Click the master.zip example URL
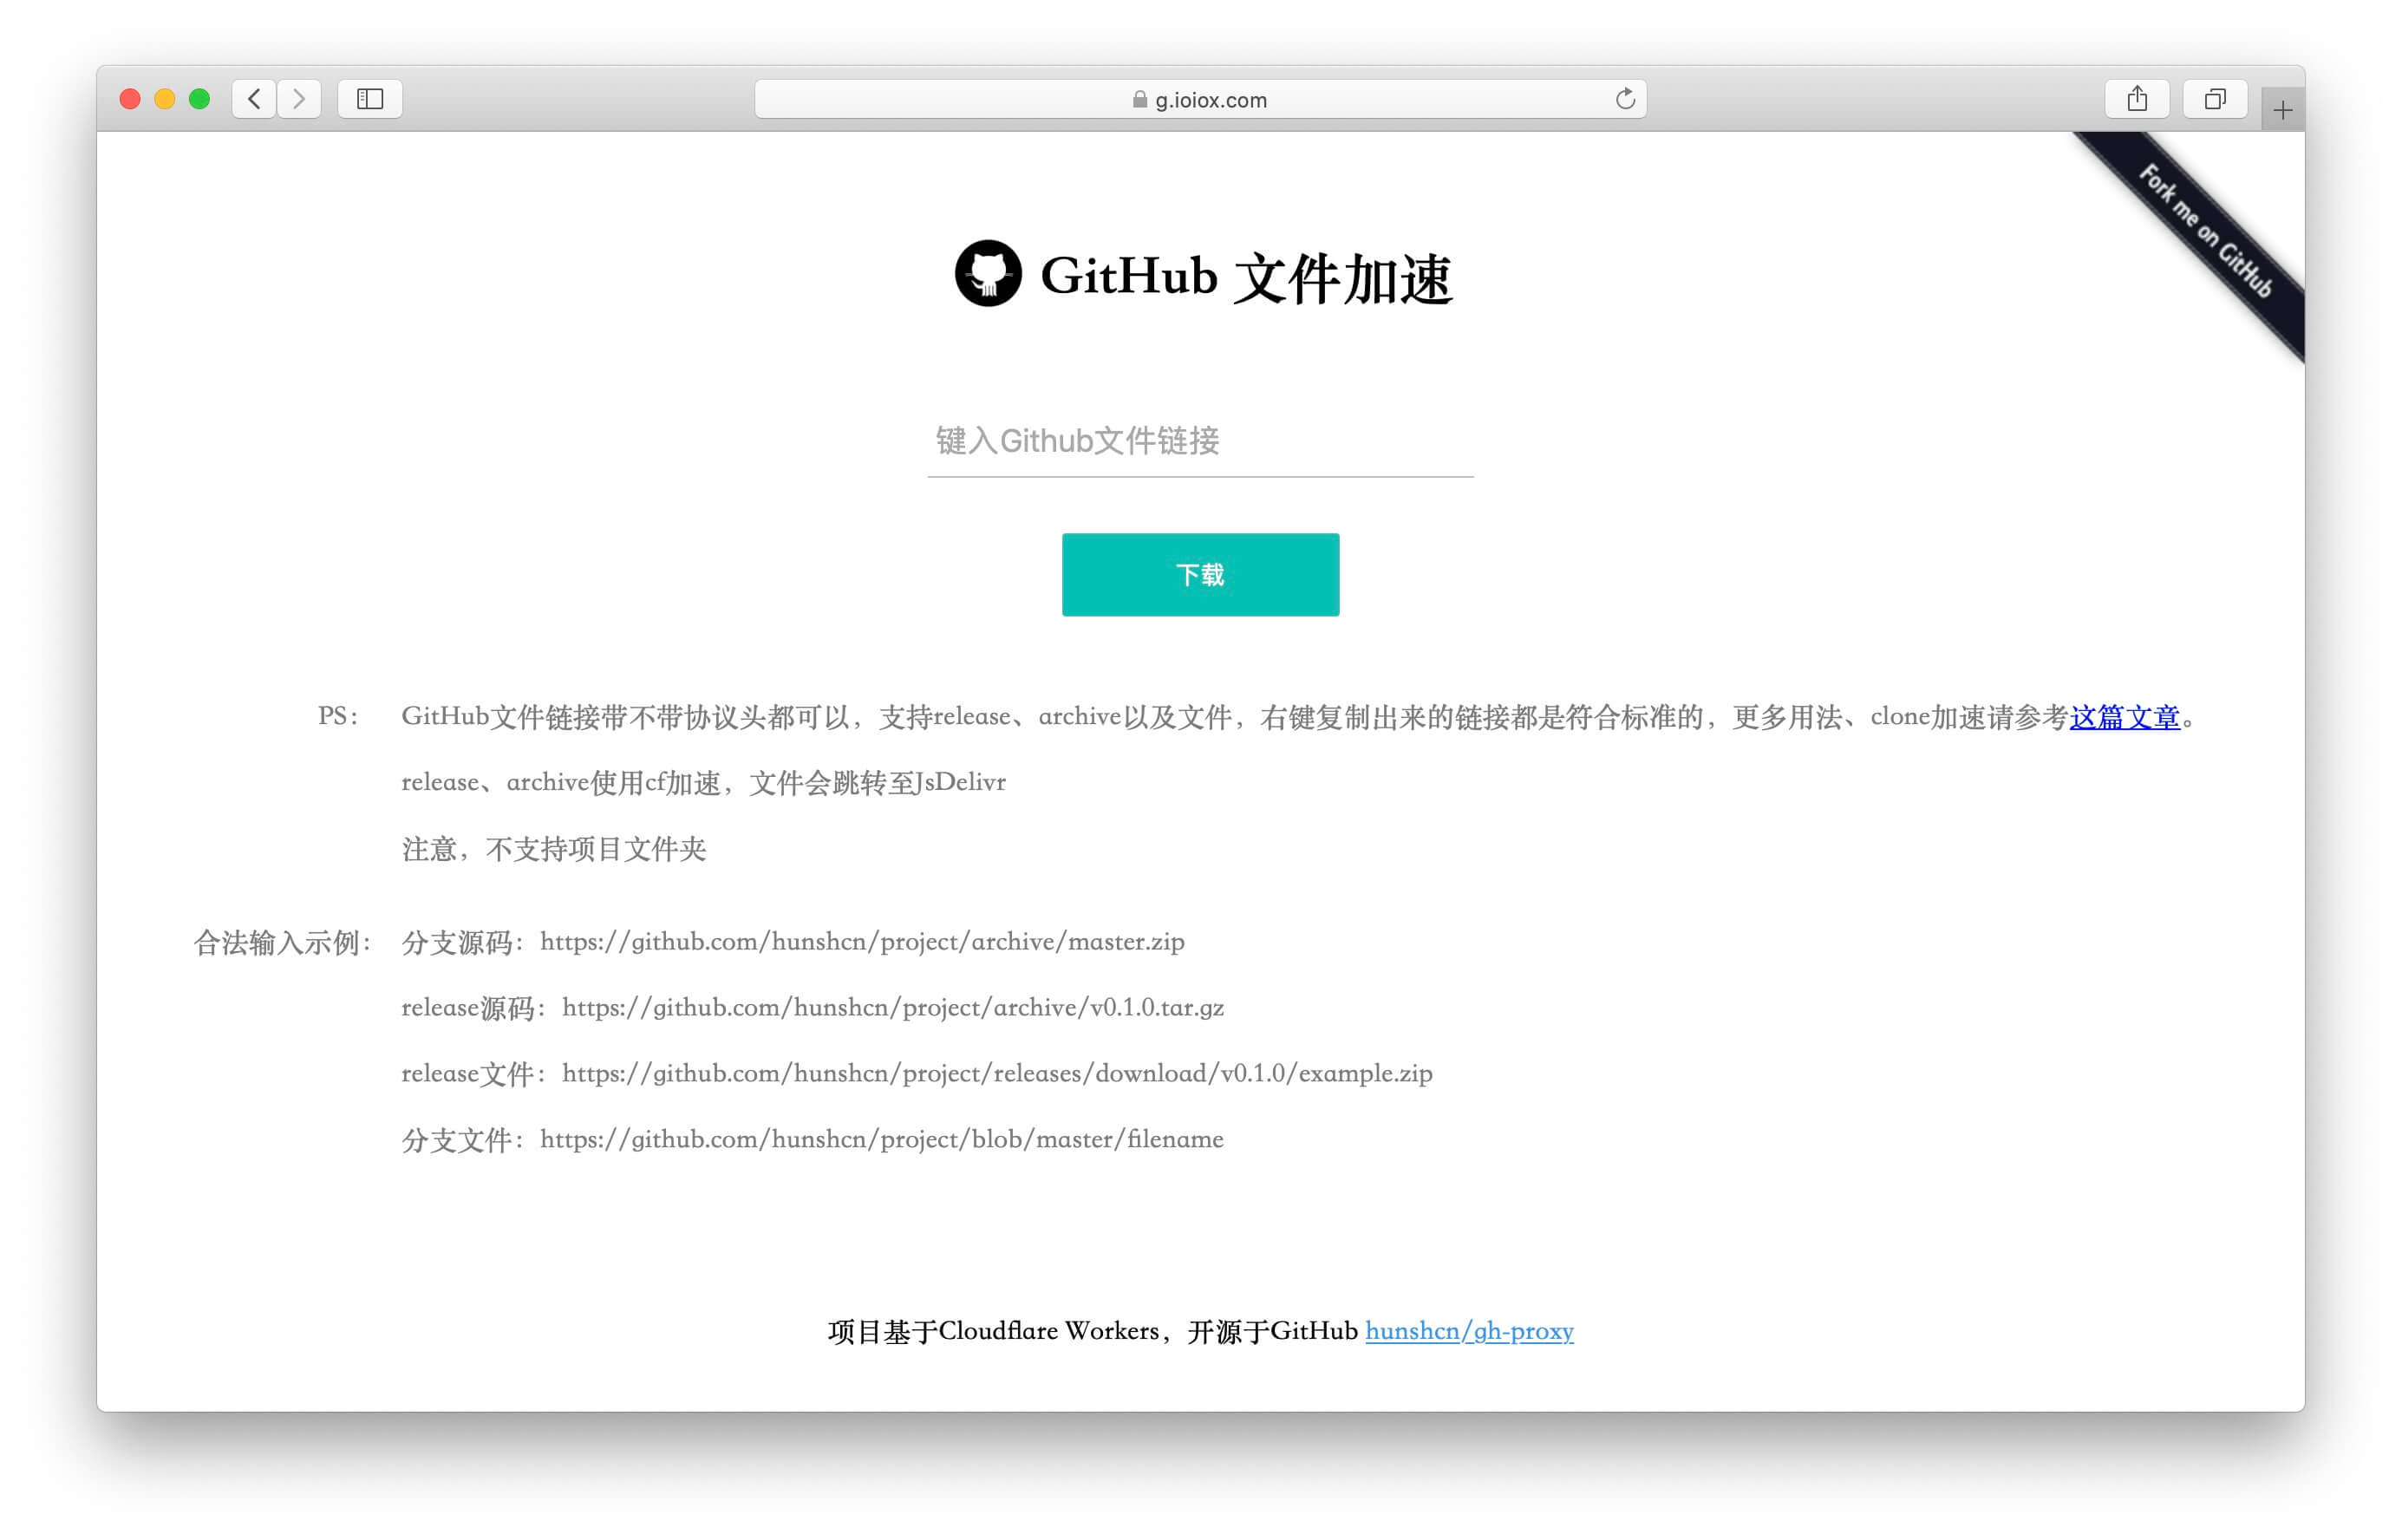Viewport: 2402px width, 1540px height. (x=862, y=942)
